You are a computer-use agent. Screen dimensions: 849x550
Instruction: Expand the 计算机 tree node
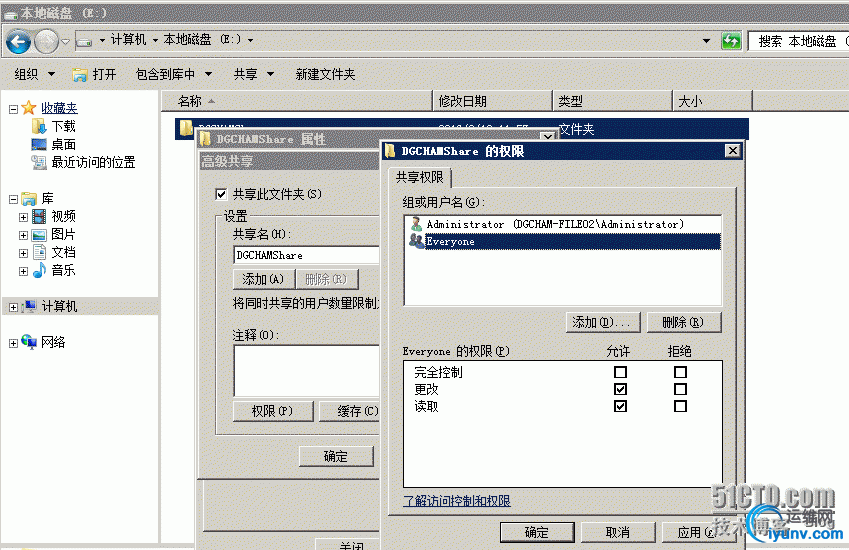click(x=14, y=307)
